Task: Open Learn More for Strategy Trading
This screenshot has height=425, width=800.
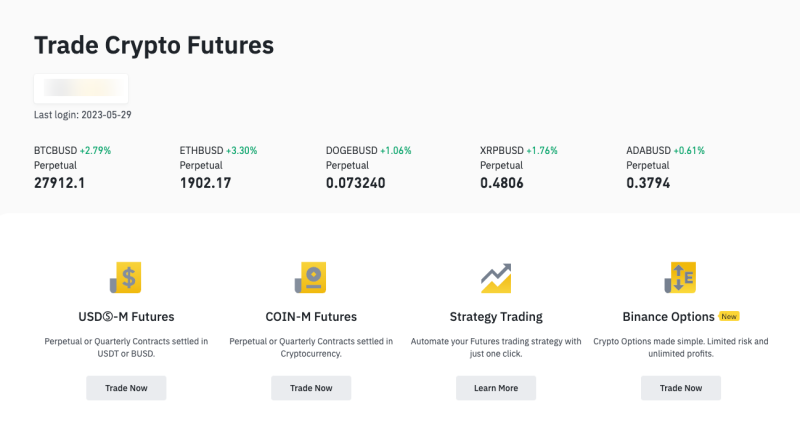Action: (x=496, y=388)
